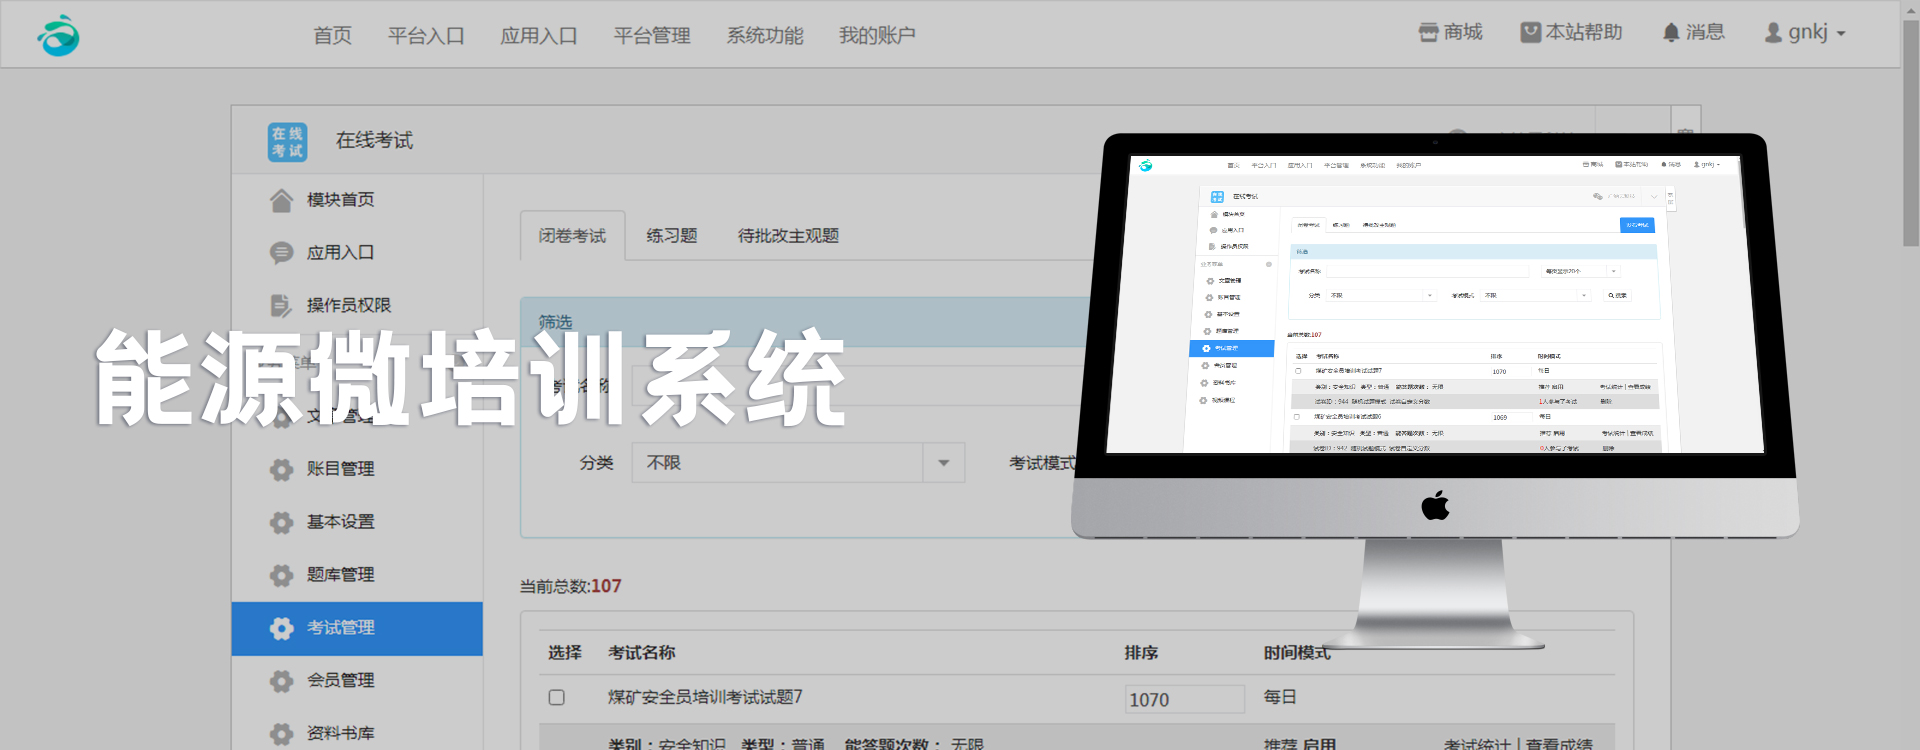The image size is (1920, 750).
Task: Switch to 待批改主观题 tab
Action: (788, 236)
